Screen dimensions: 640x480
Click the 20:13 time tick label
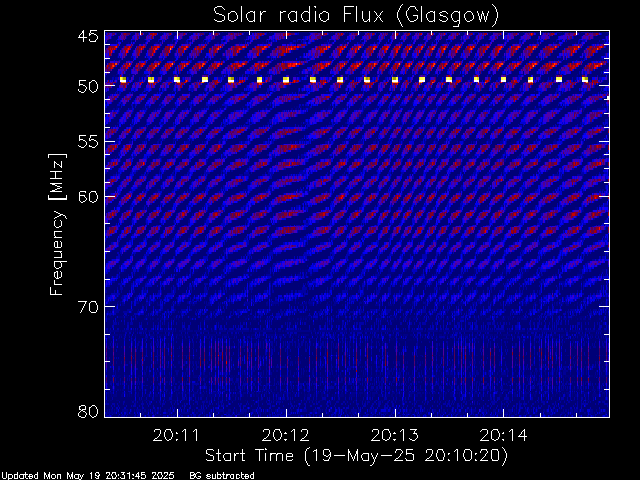(395, 435)
